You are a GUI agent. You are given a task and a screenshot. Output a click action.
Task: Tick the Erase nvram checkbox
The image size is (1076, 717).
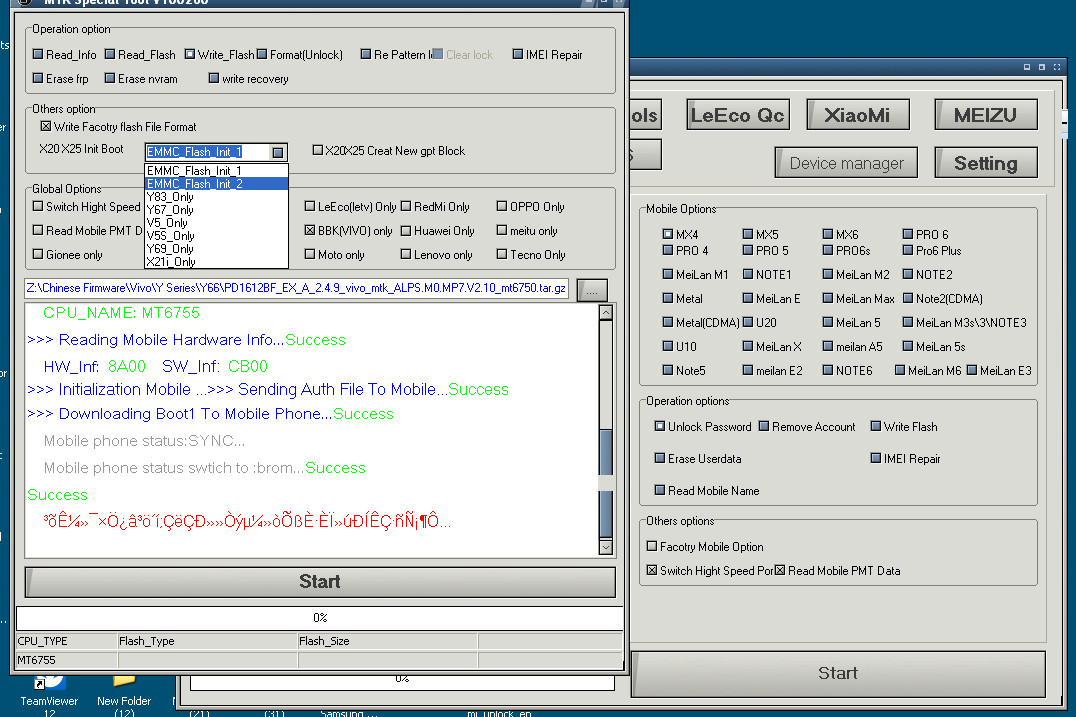(110, 78)
